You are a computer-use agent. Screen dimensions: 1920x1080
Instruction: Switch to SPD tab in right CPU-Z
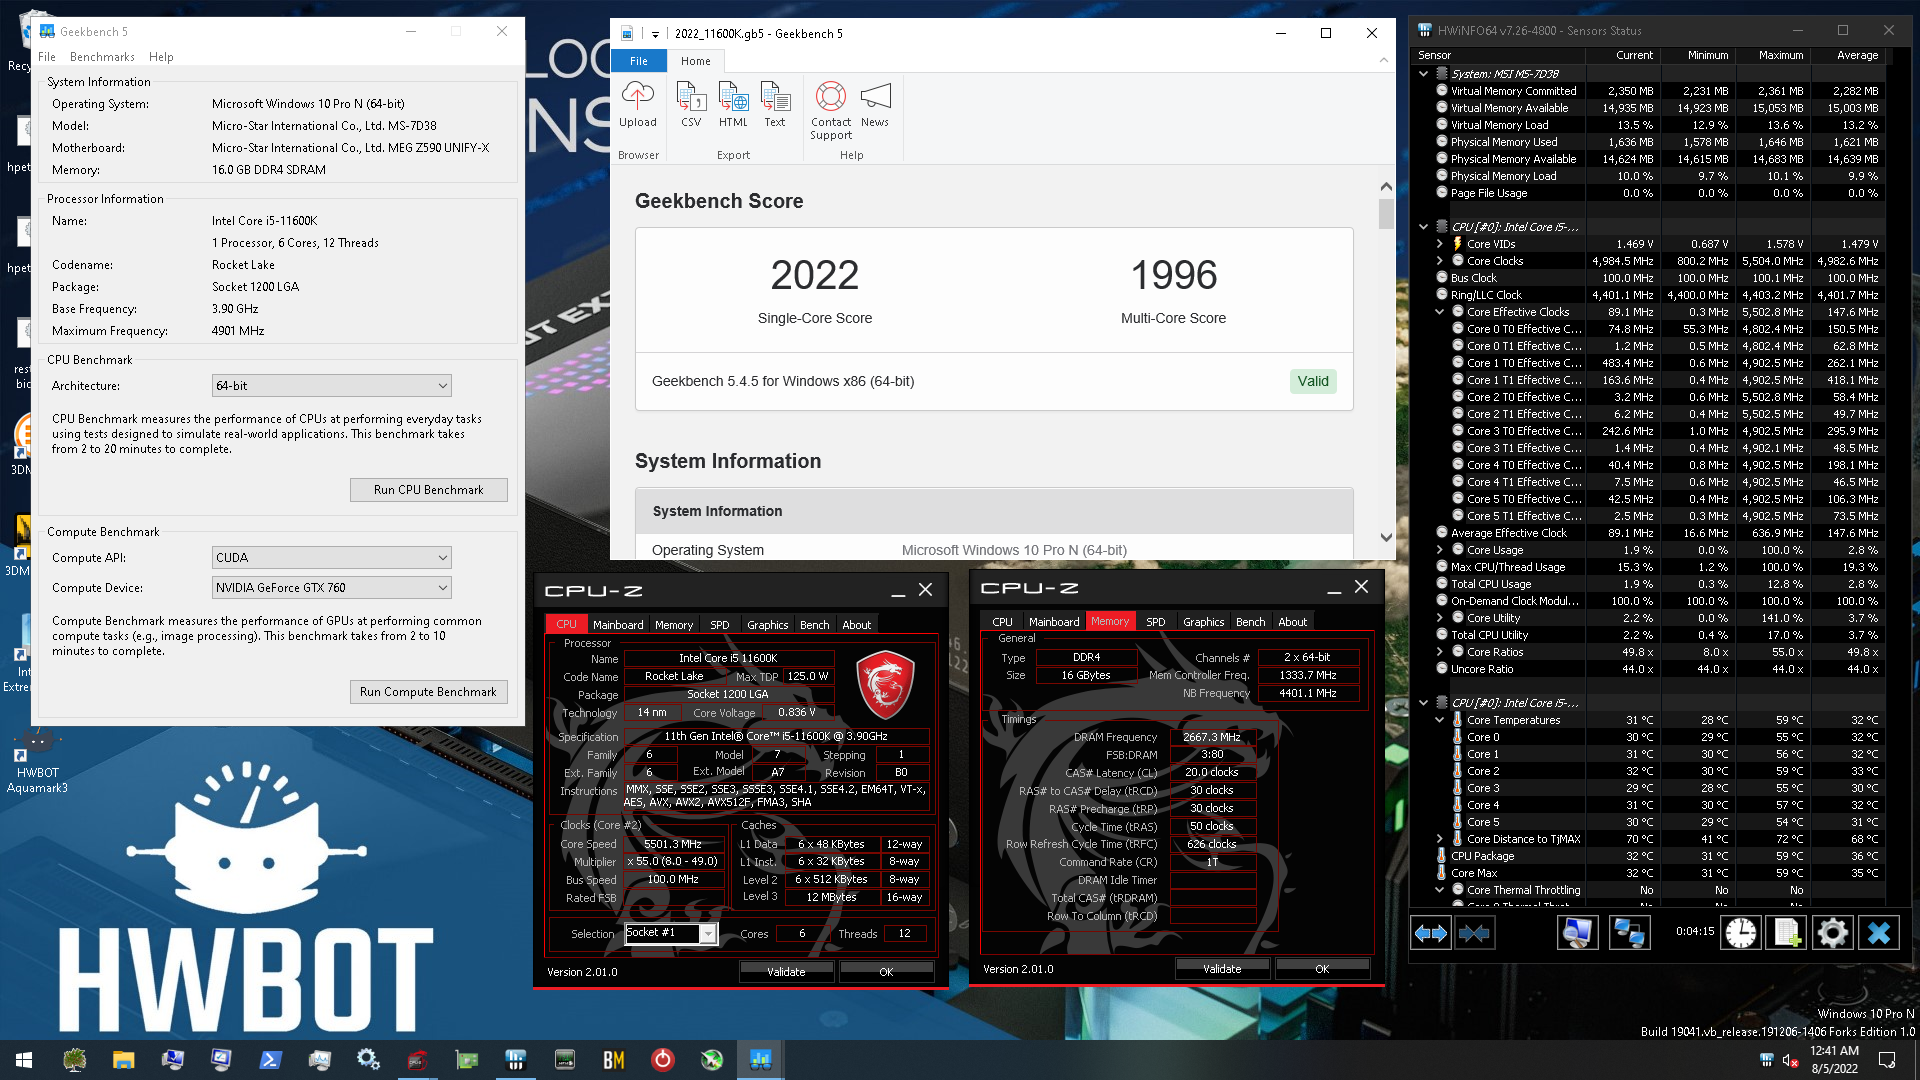click(x=1155, y=622)
